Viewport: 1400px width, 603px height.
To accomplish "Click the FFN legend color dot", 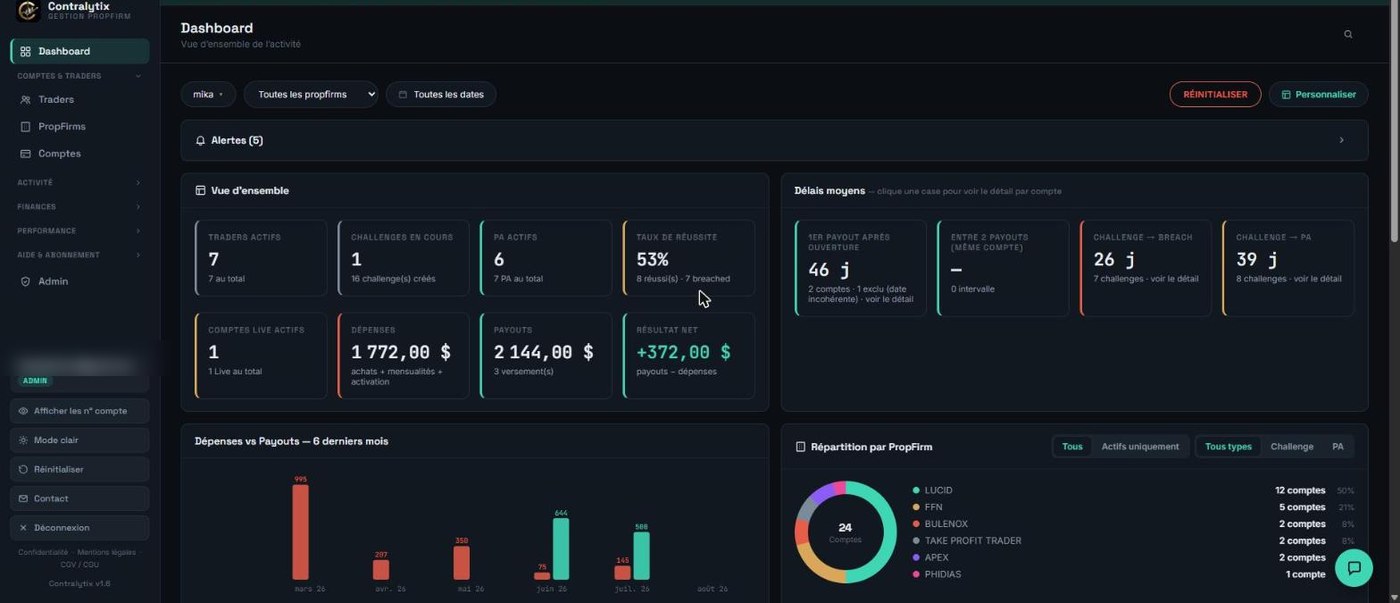I will (x=916, y=507).
